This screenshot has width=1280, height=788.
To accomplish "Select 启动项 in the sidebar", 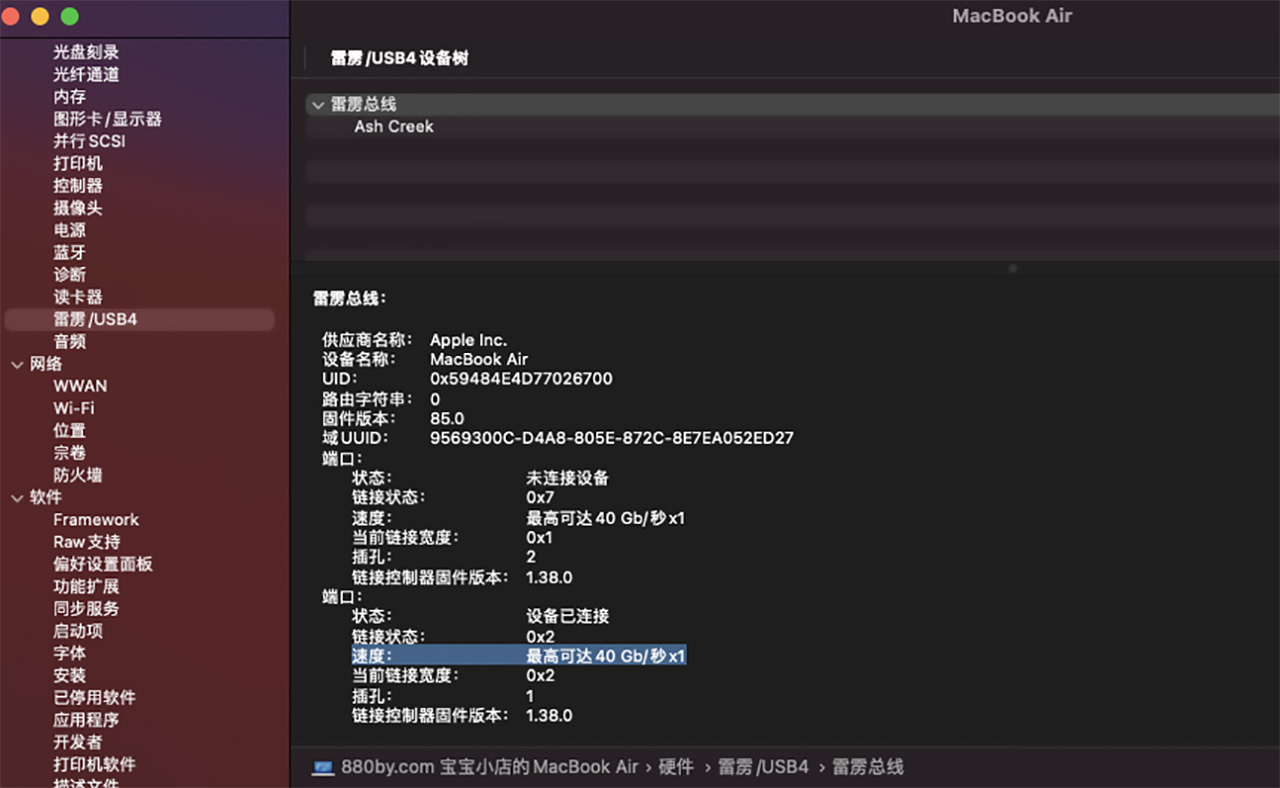I will (78, 630).
